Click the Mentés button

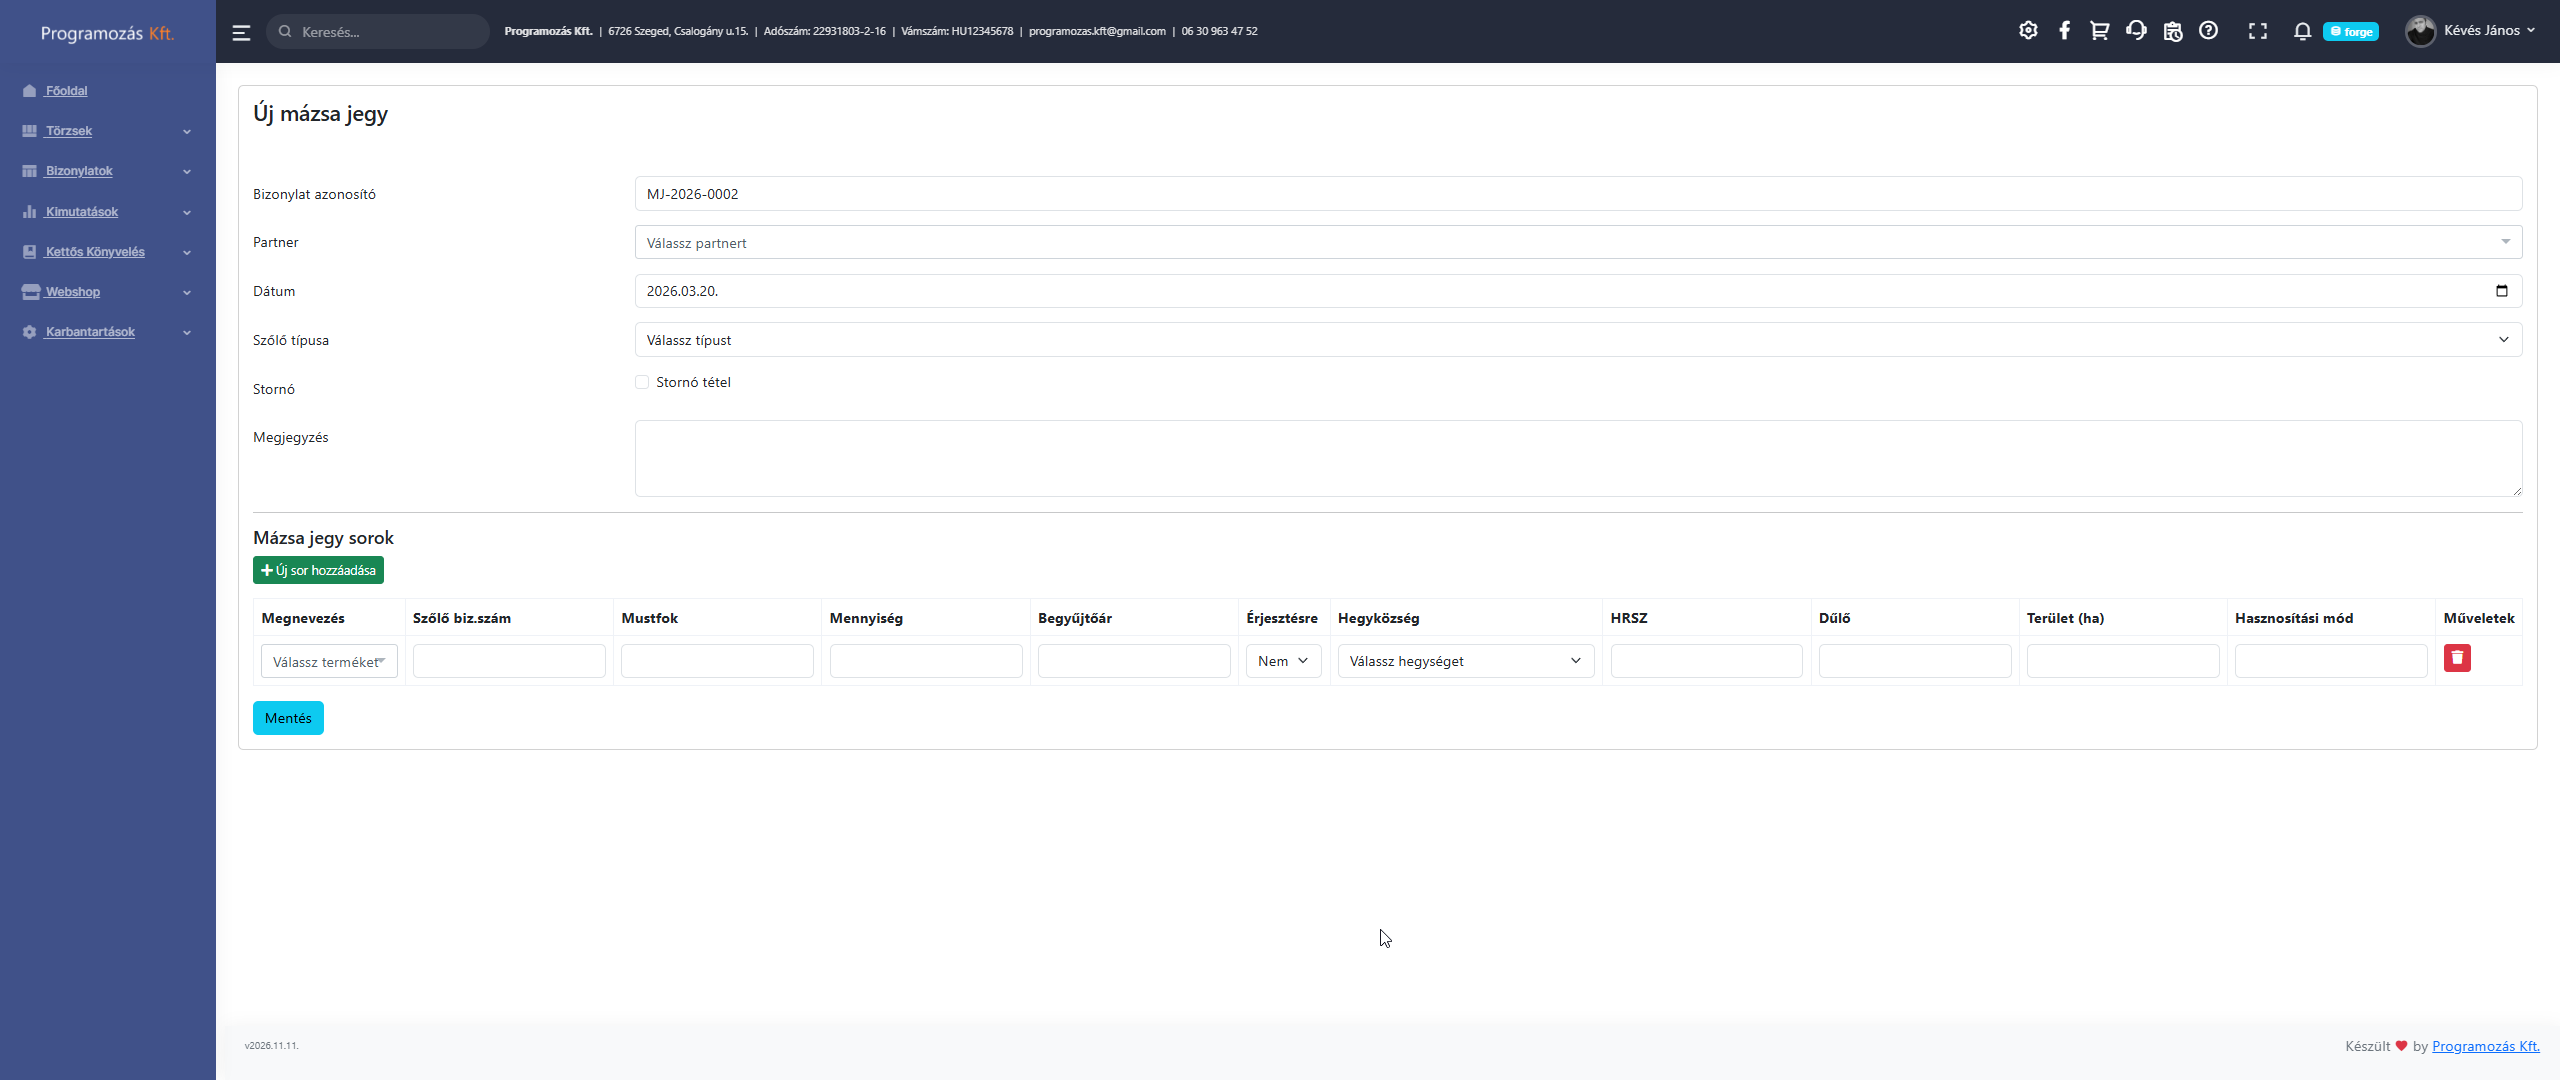(288, 718)
